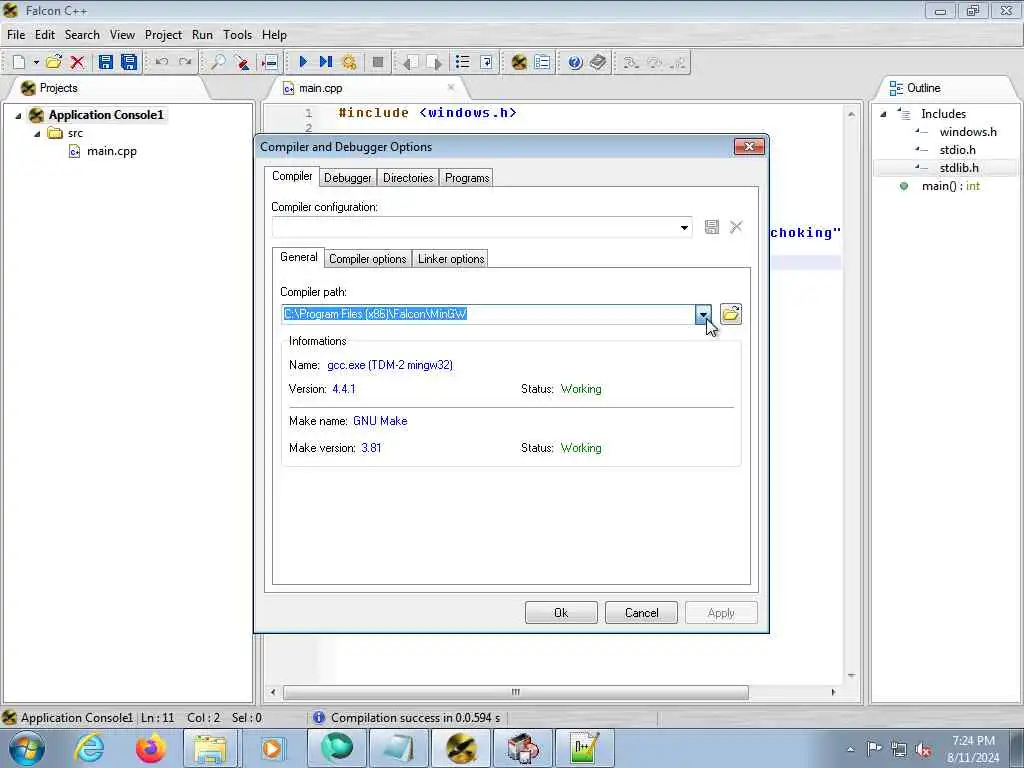Screen dimensions: 1024x768
Task: Click the muted volume tray icon
Action: [923, 750]
